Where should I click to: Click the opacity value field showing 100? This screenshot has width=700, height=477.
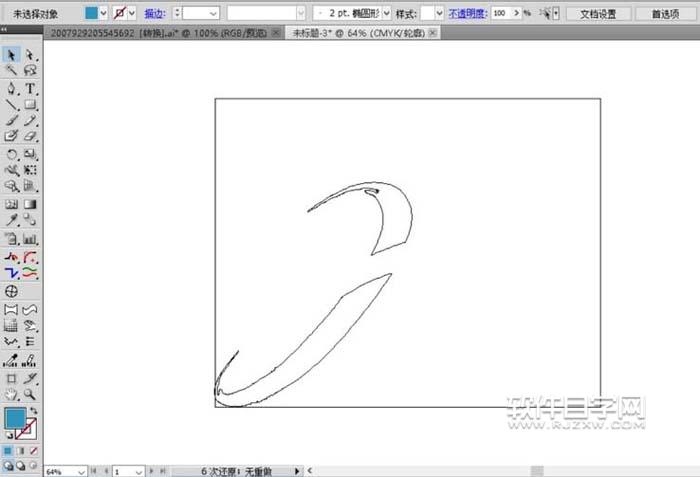501,13
